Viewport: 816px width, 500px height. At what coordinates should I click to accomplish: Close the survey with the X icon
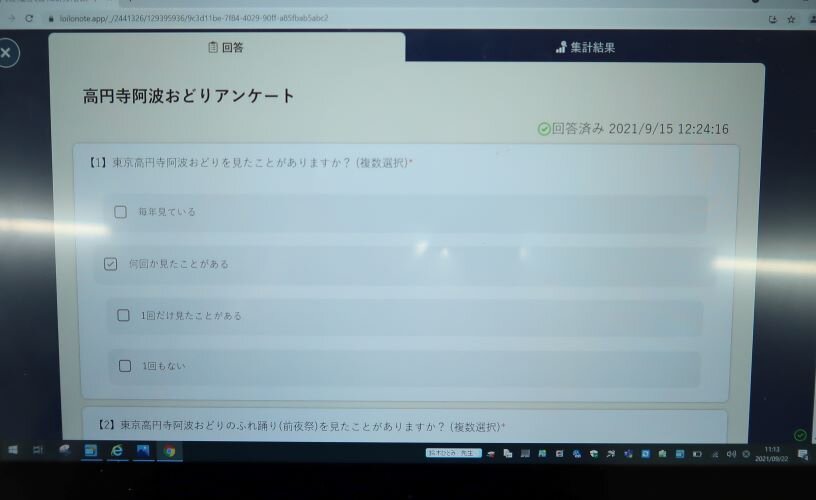tap(7, 53)
